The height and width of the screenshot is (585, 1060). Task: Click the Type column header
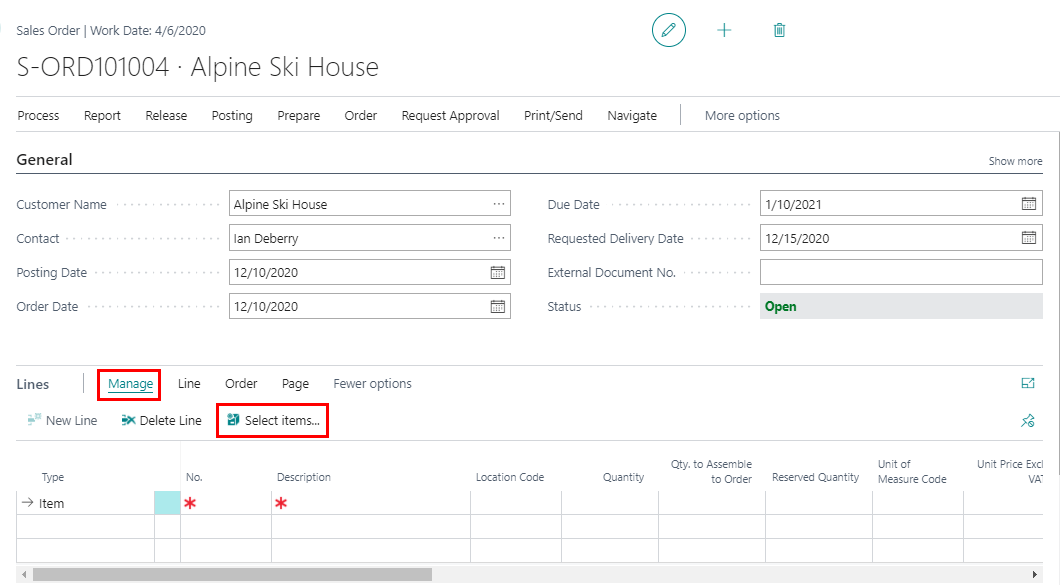click(x=53, y=477)
